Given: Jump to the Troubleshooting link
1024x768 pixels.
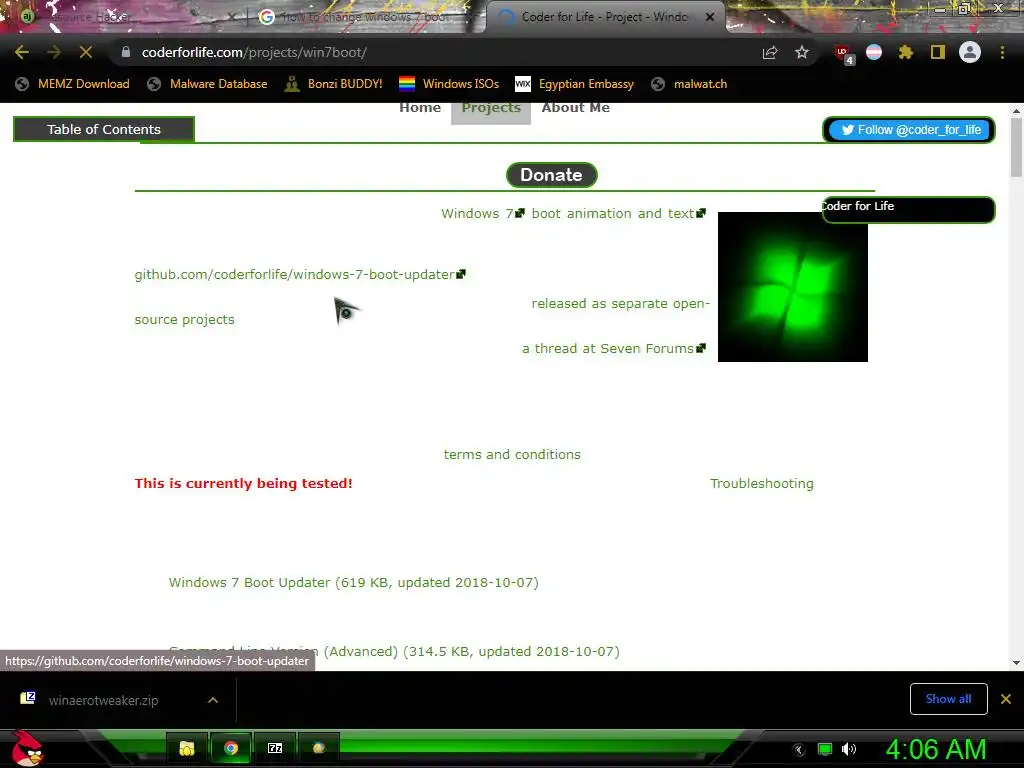Looking at the screenshot, I should [x=761, y=484].
